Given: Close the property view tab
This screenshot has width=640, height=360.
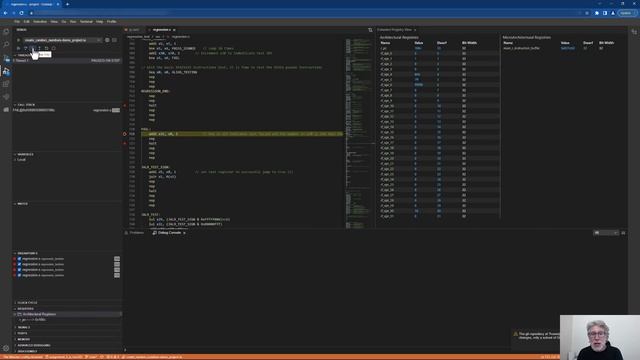Looking at the screenshot, I should click(x=415, y=30).
